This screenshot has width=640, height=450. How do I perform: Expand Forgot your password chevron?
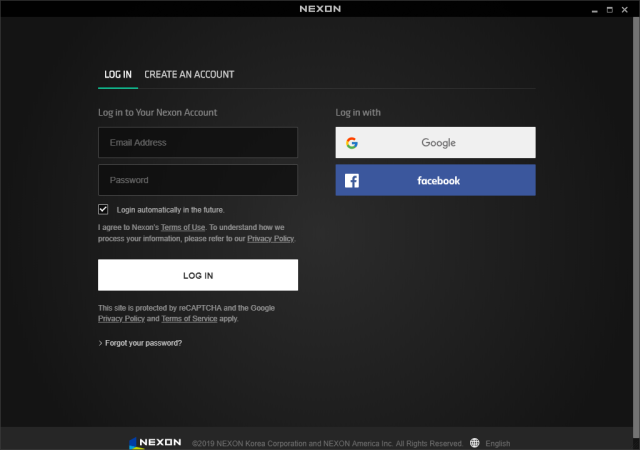pyautogui.click(x=101, y=343)
